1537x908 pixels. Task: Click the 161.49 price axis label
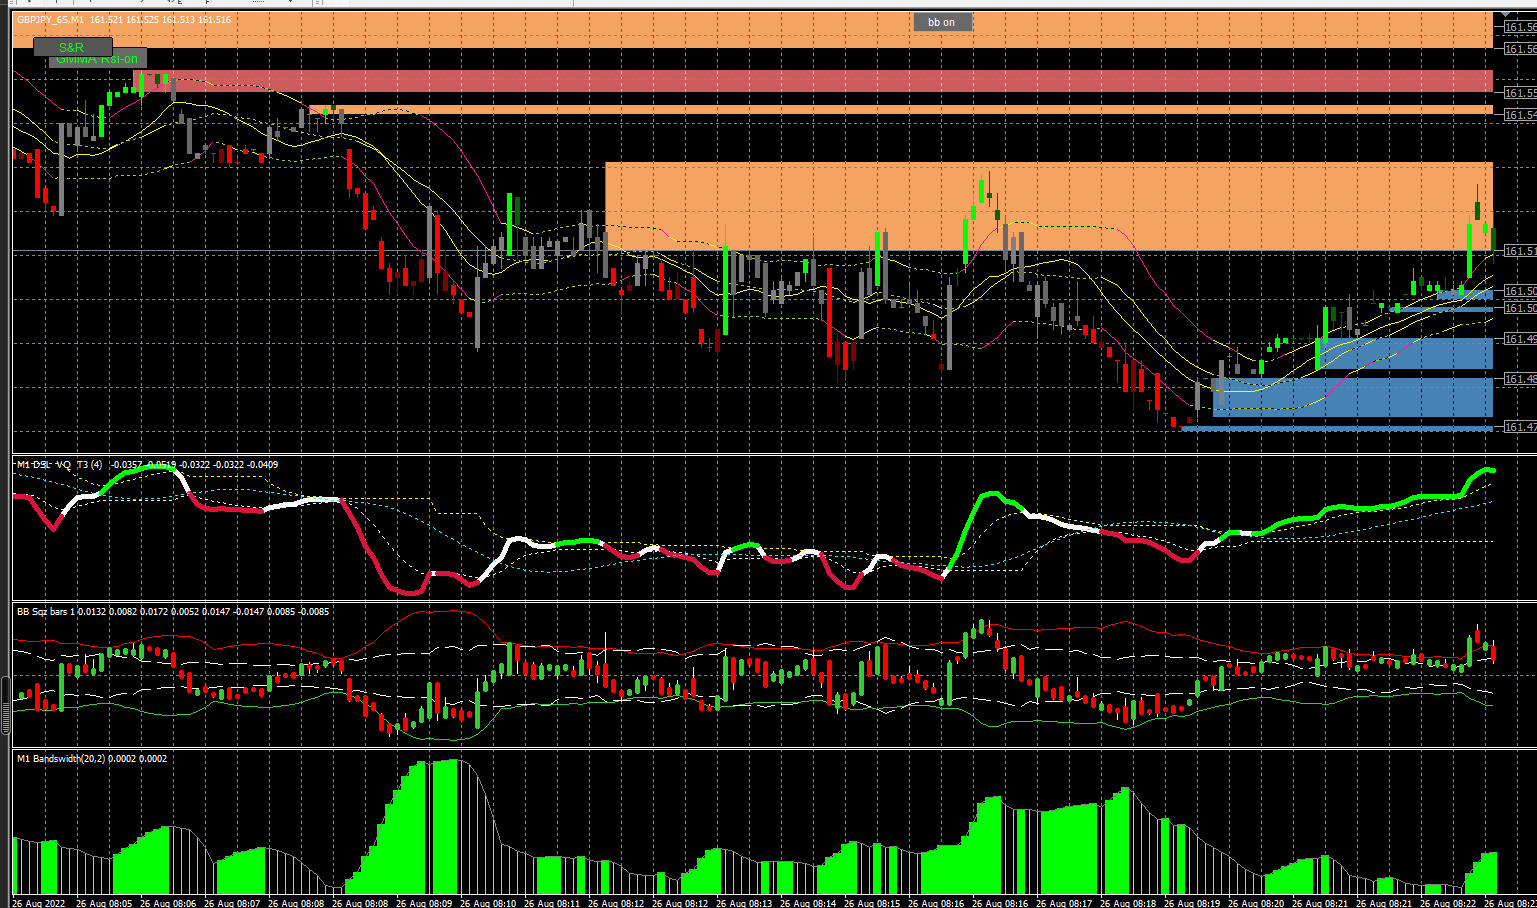(x=1520, y=340)
